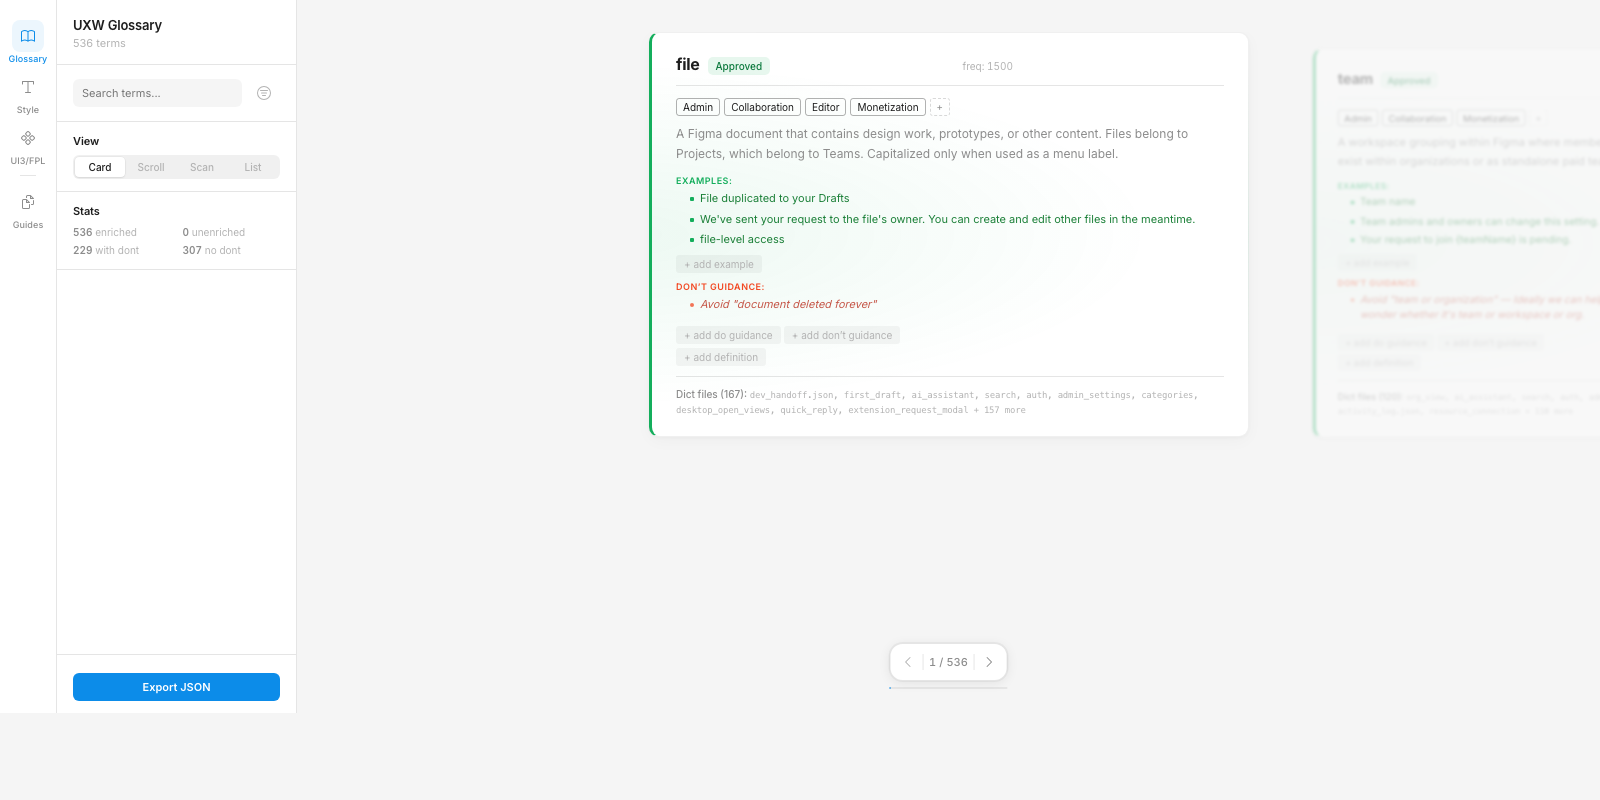Click example starting 'We've sent your request'
Viewport: 1600px width, 800px height.
tap(947, 219)
